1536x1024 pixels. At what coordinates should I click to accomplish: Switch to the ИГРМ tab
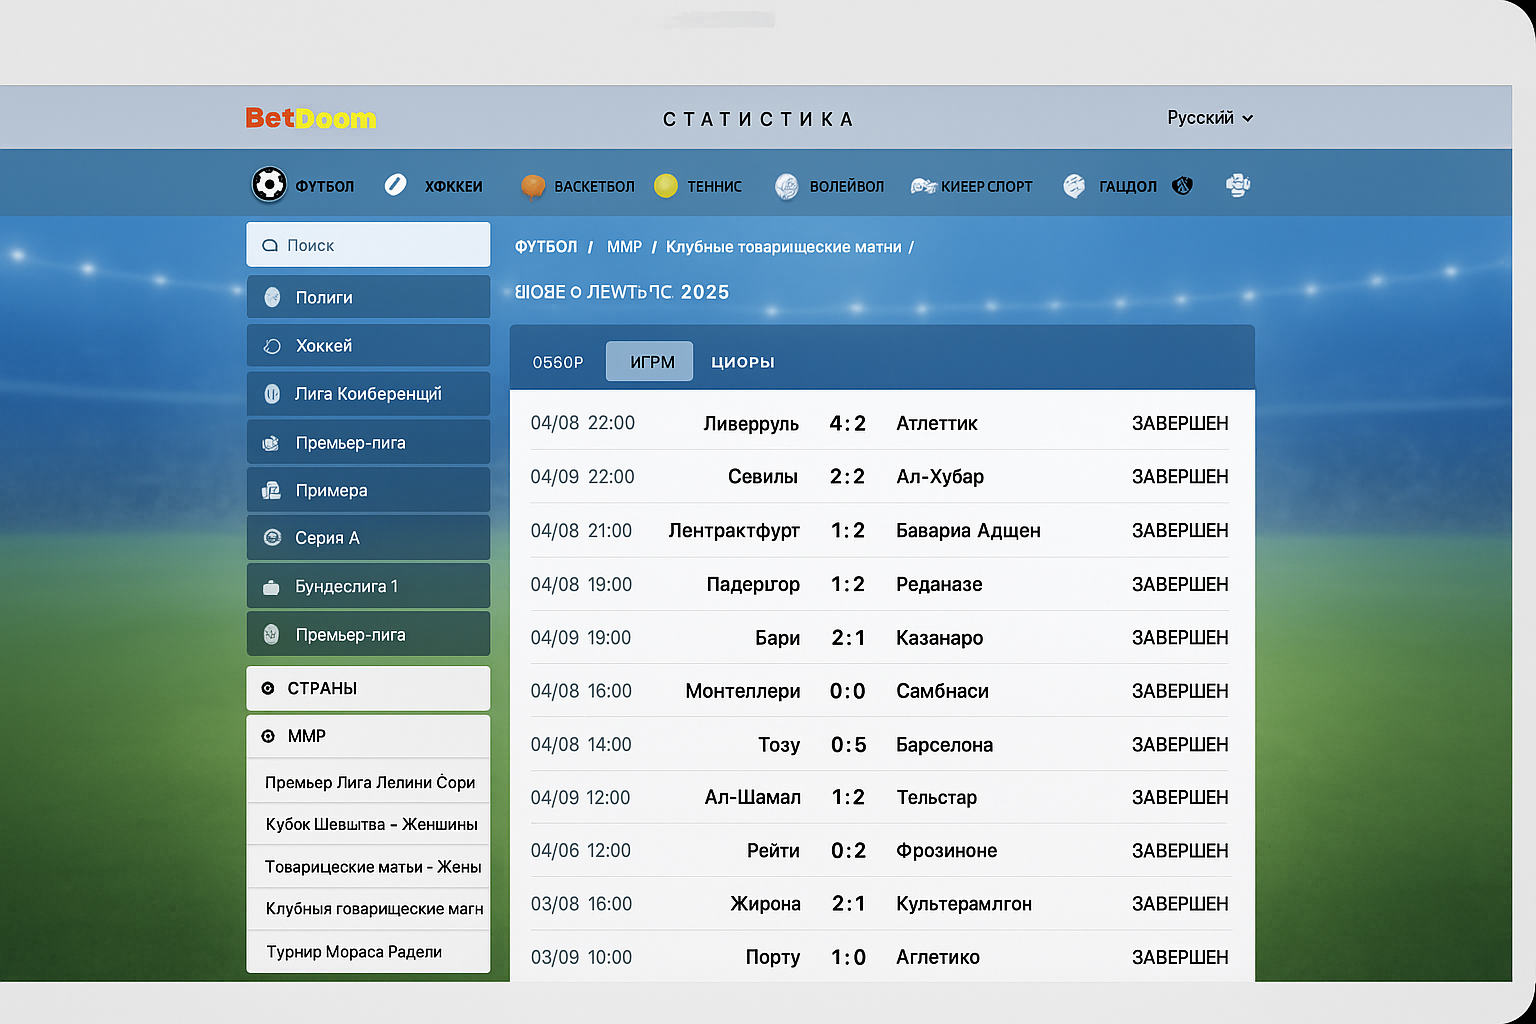tap(651, 362)
